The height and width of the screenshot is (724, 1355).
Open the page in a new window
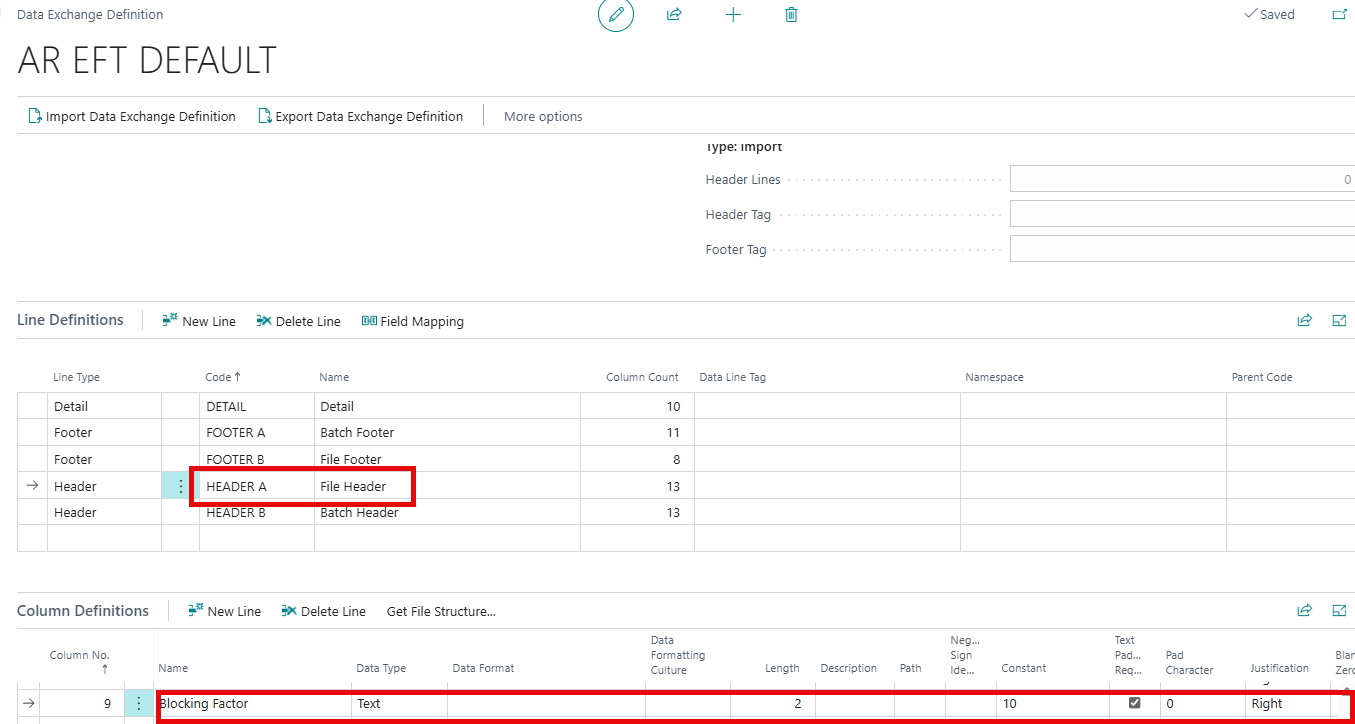pos(1339,14)
